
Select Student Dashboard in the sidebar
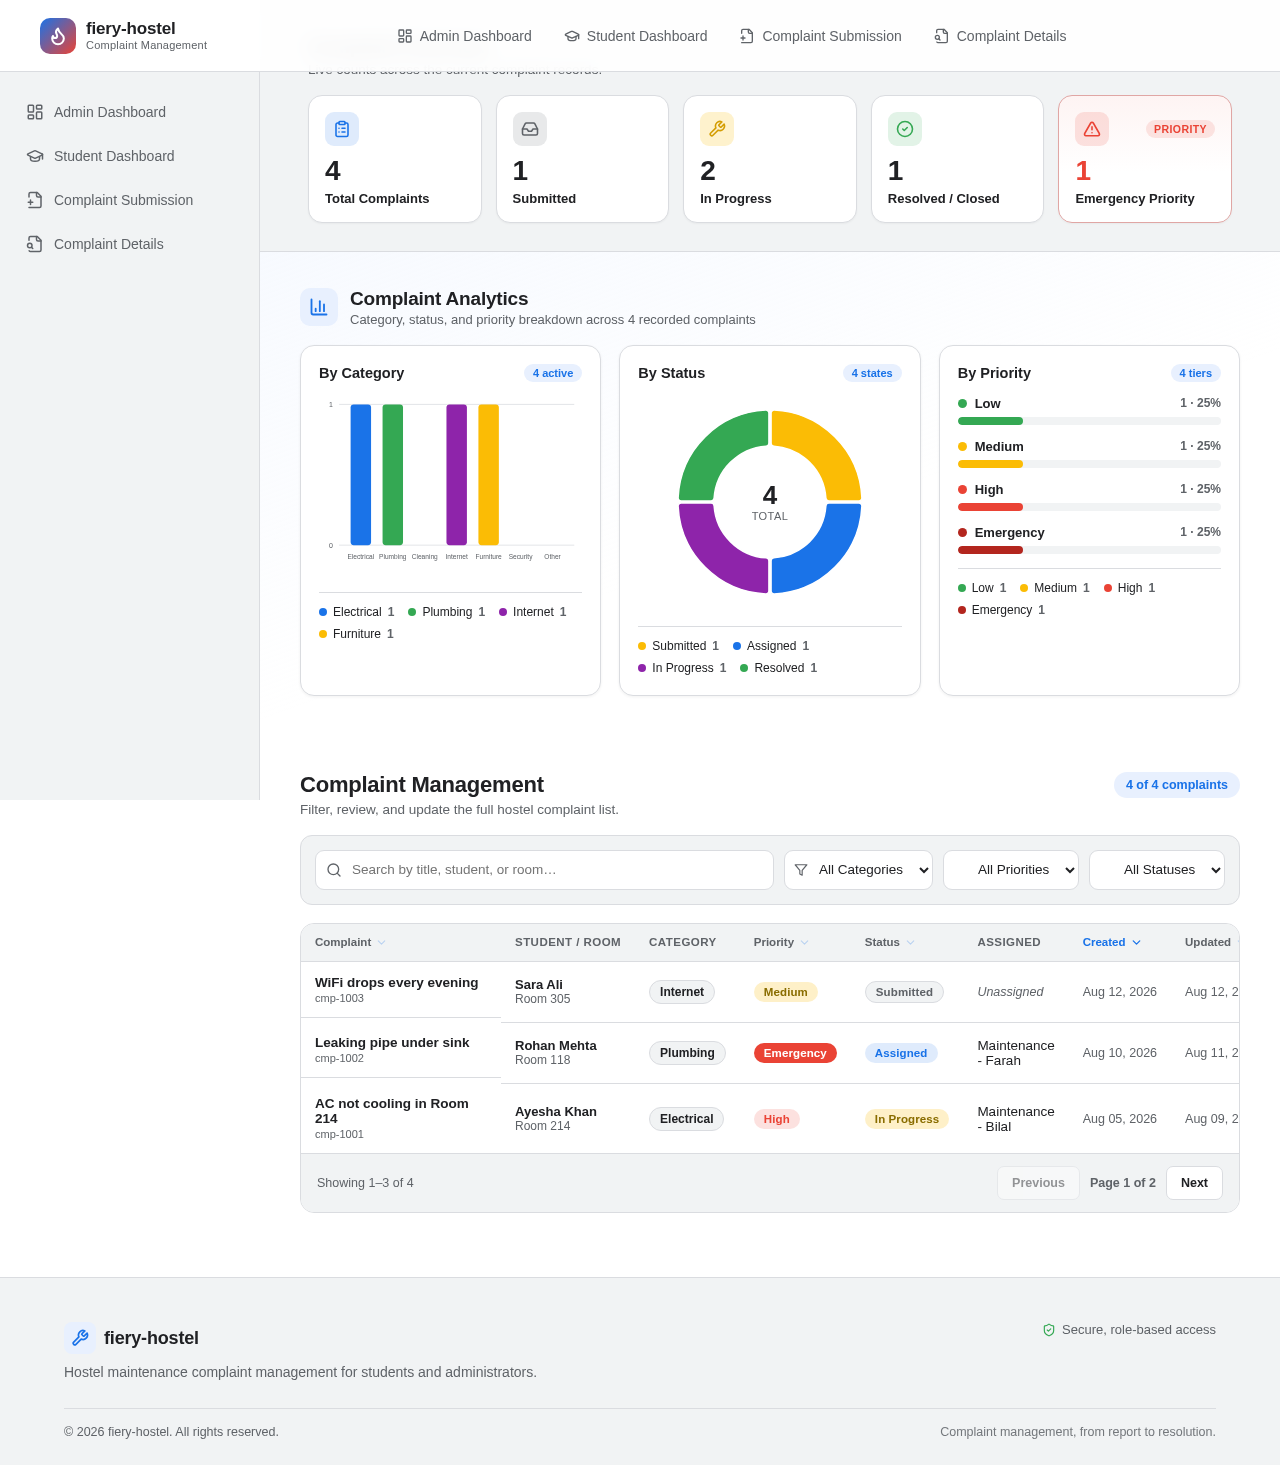(129, 156)
